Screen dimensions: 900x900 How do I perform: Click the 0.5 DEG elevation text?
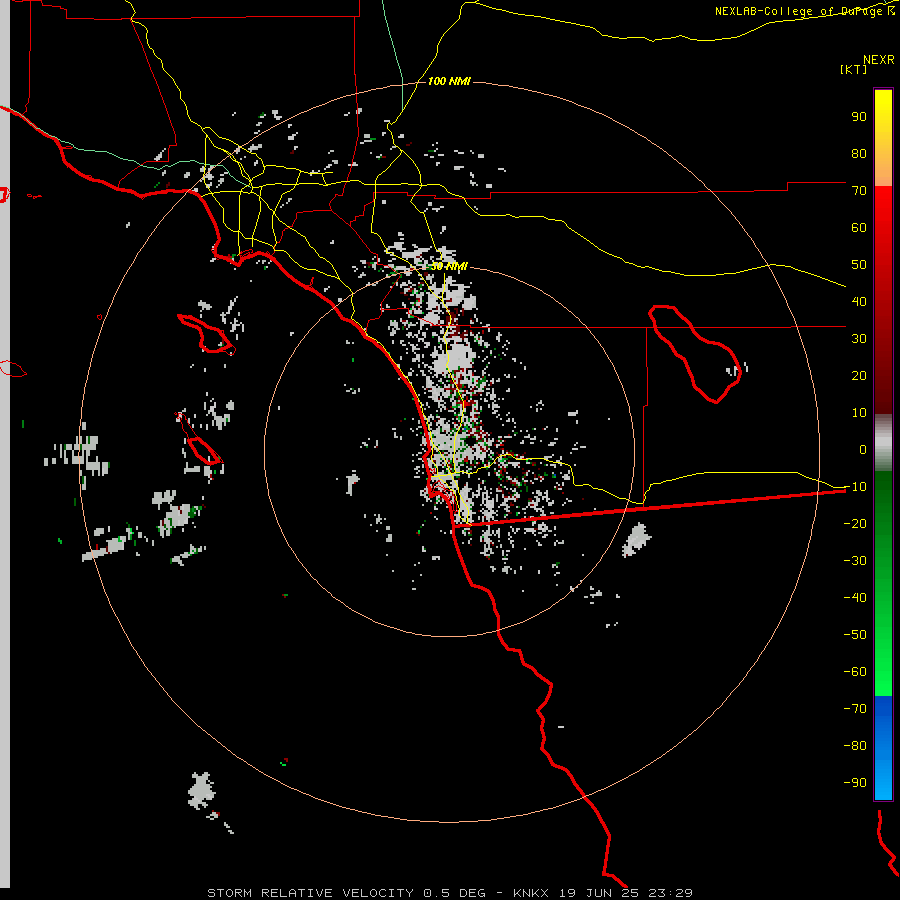click(x=454, y=893)
